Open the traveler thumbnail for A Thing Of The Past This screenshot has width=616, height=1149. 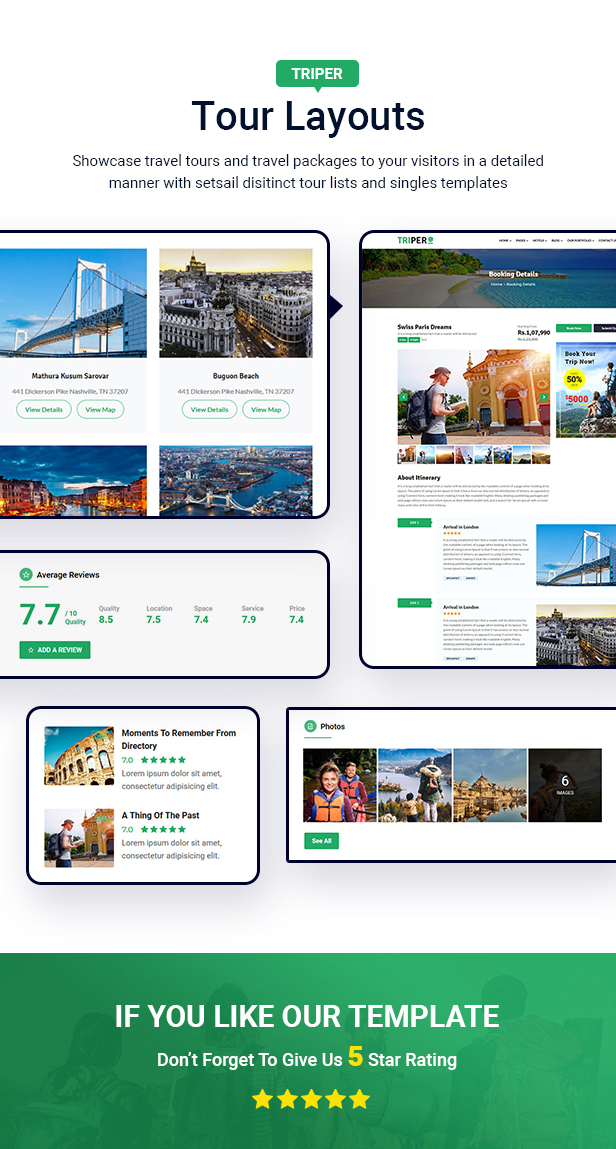(x=79, y=838)
